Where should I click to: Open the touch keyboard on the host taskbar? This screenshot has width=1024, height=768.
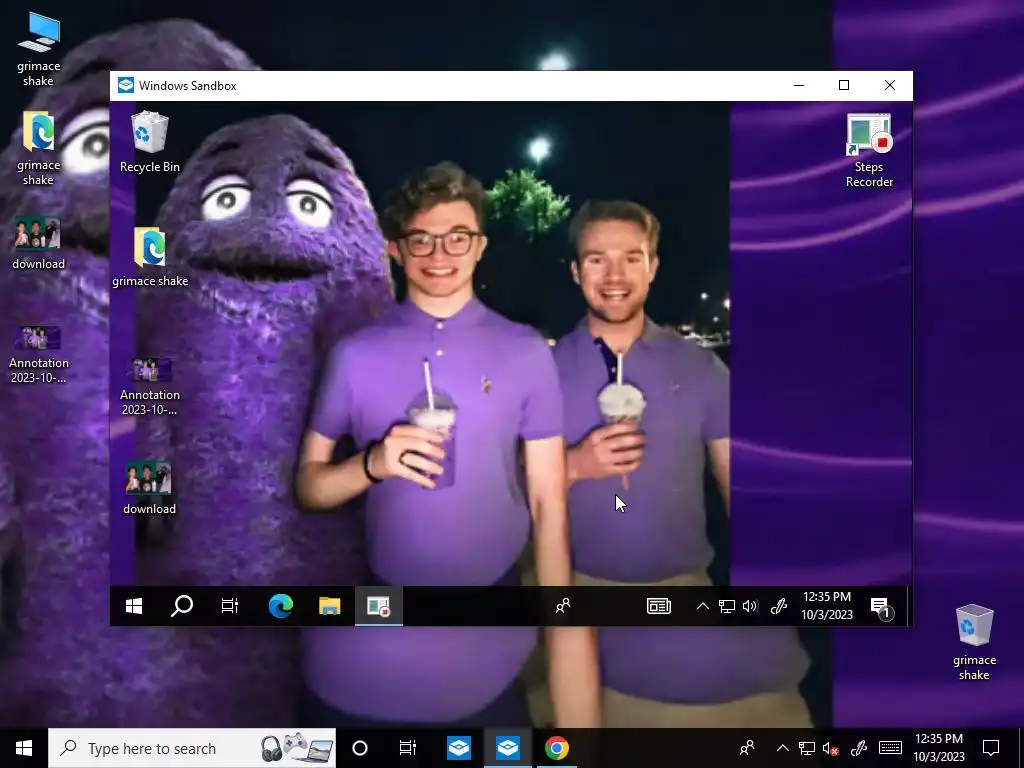click(x=890, y=748)
